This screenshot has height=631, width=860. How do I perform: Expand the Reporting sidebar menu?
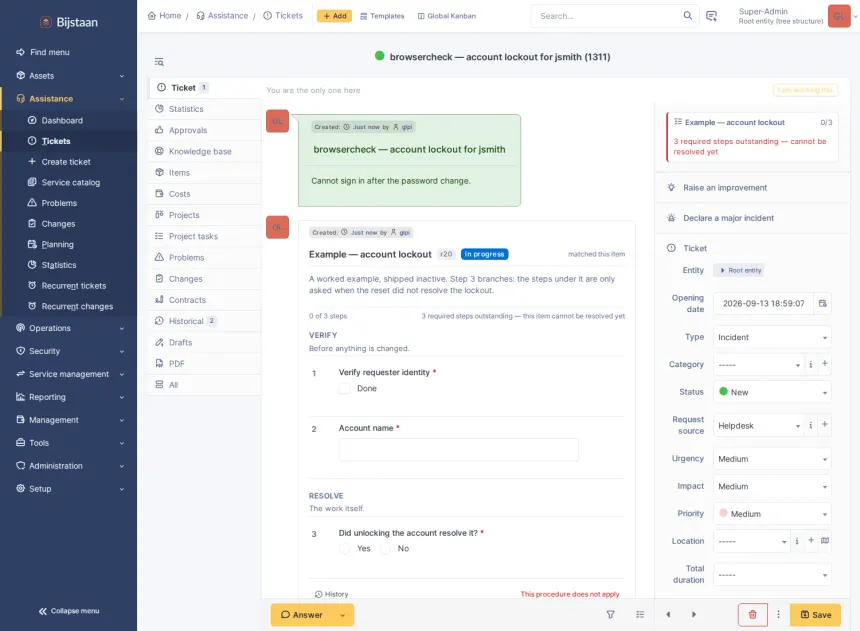69,397
